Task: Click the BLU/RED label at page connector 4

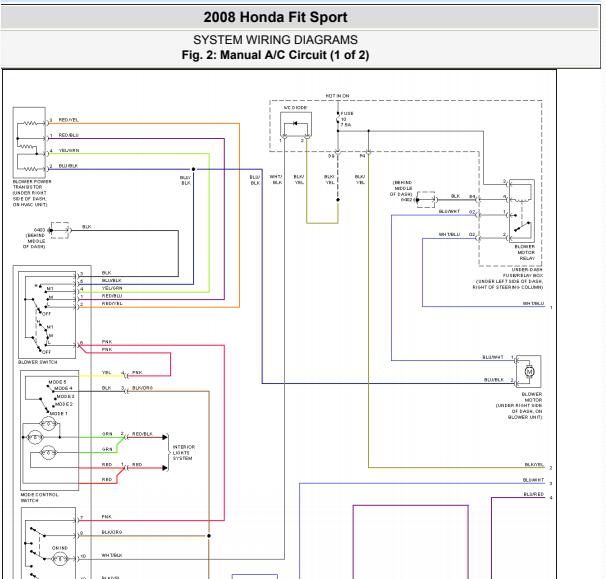Action: pyautogui.click(x=534, y=494)
